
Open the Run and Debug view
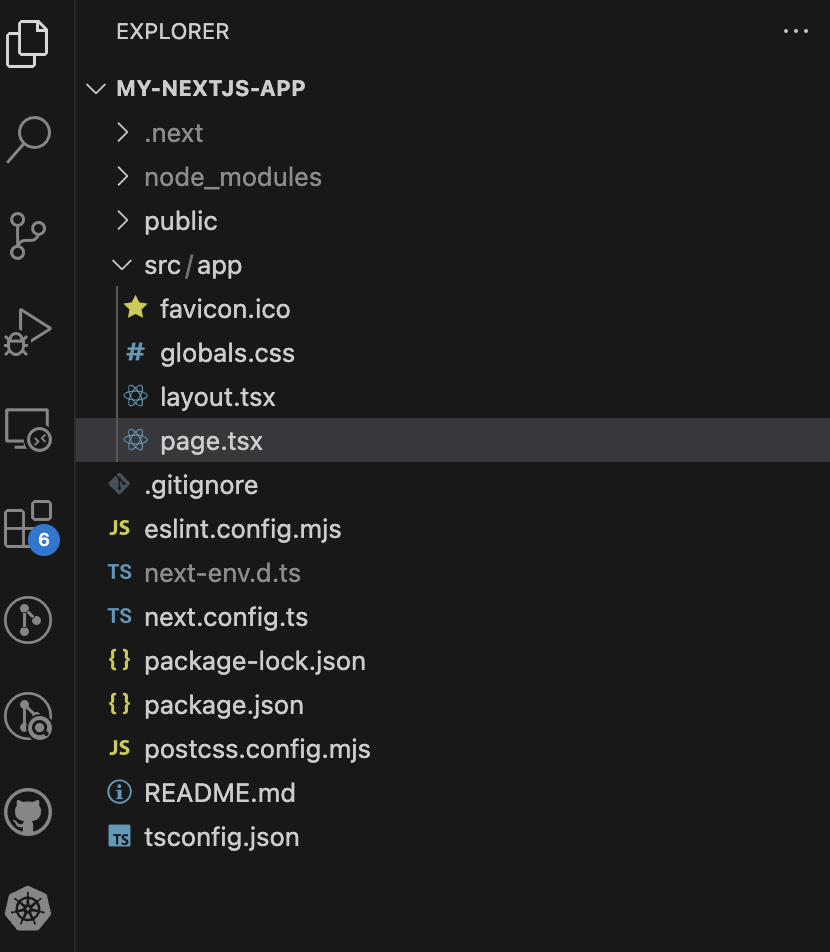28,332
